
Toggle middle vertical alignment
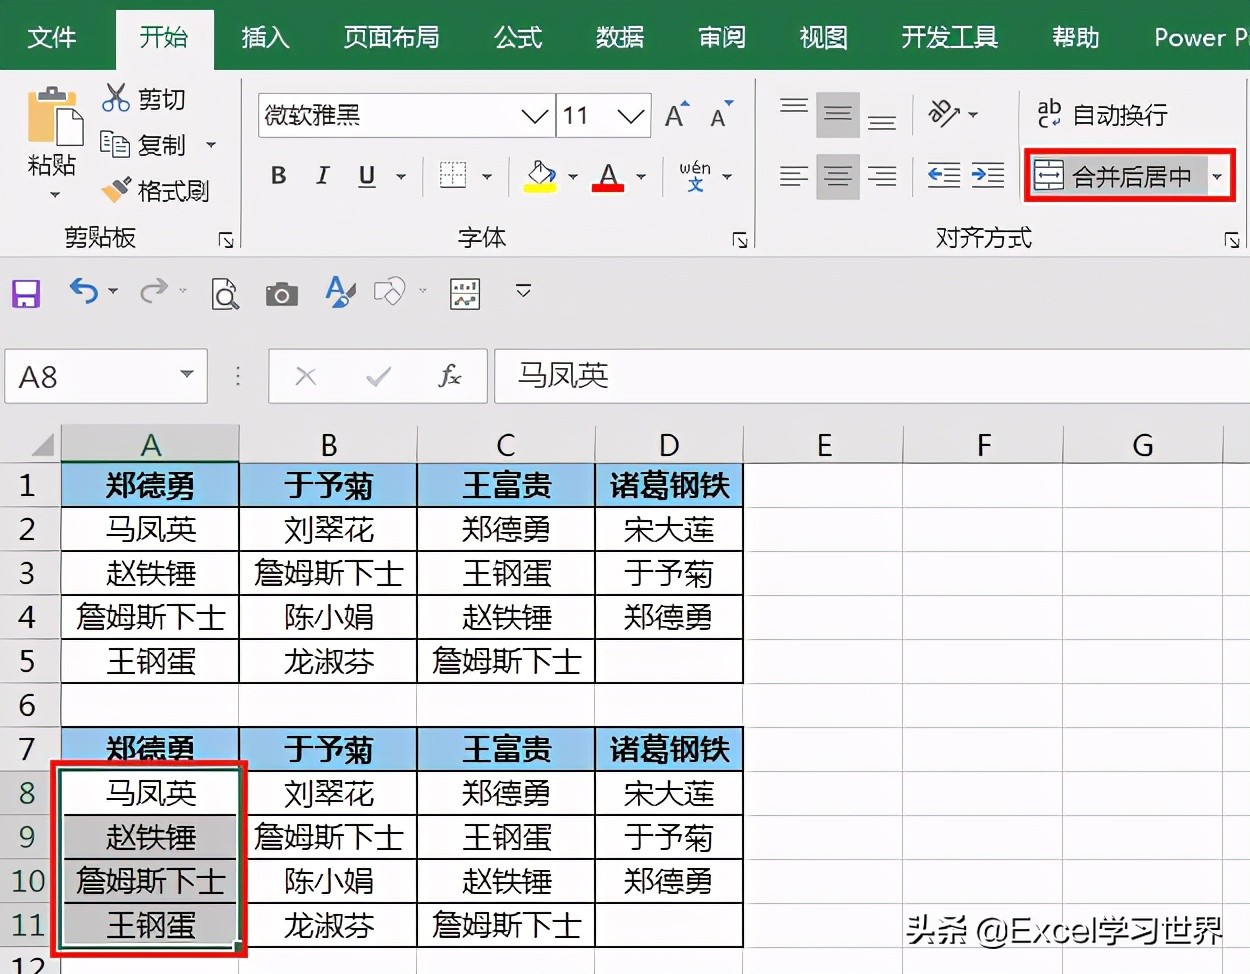pyautogui.click(x=838, y=115)
